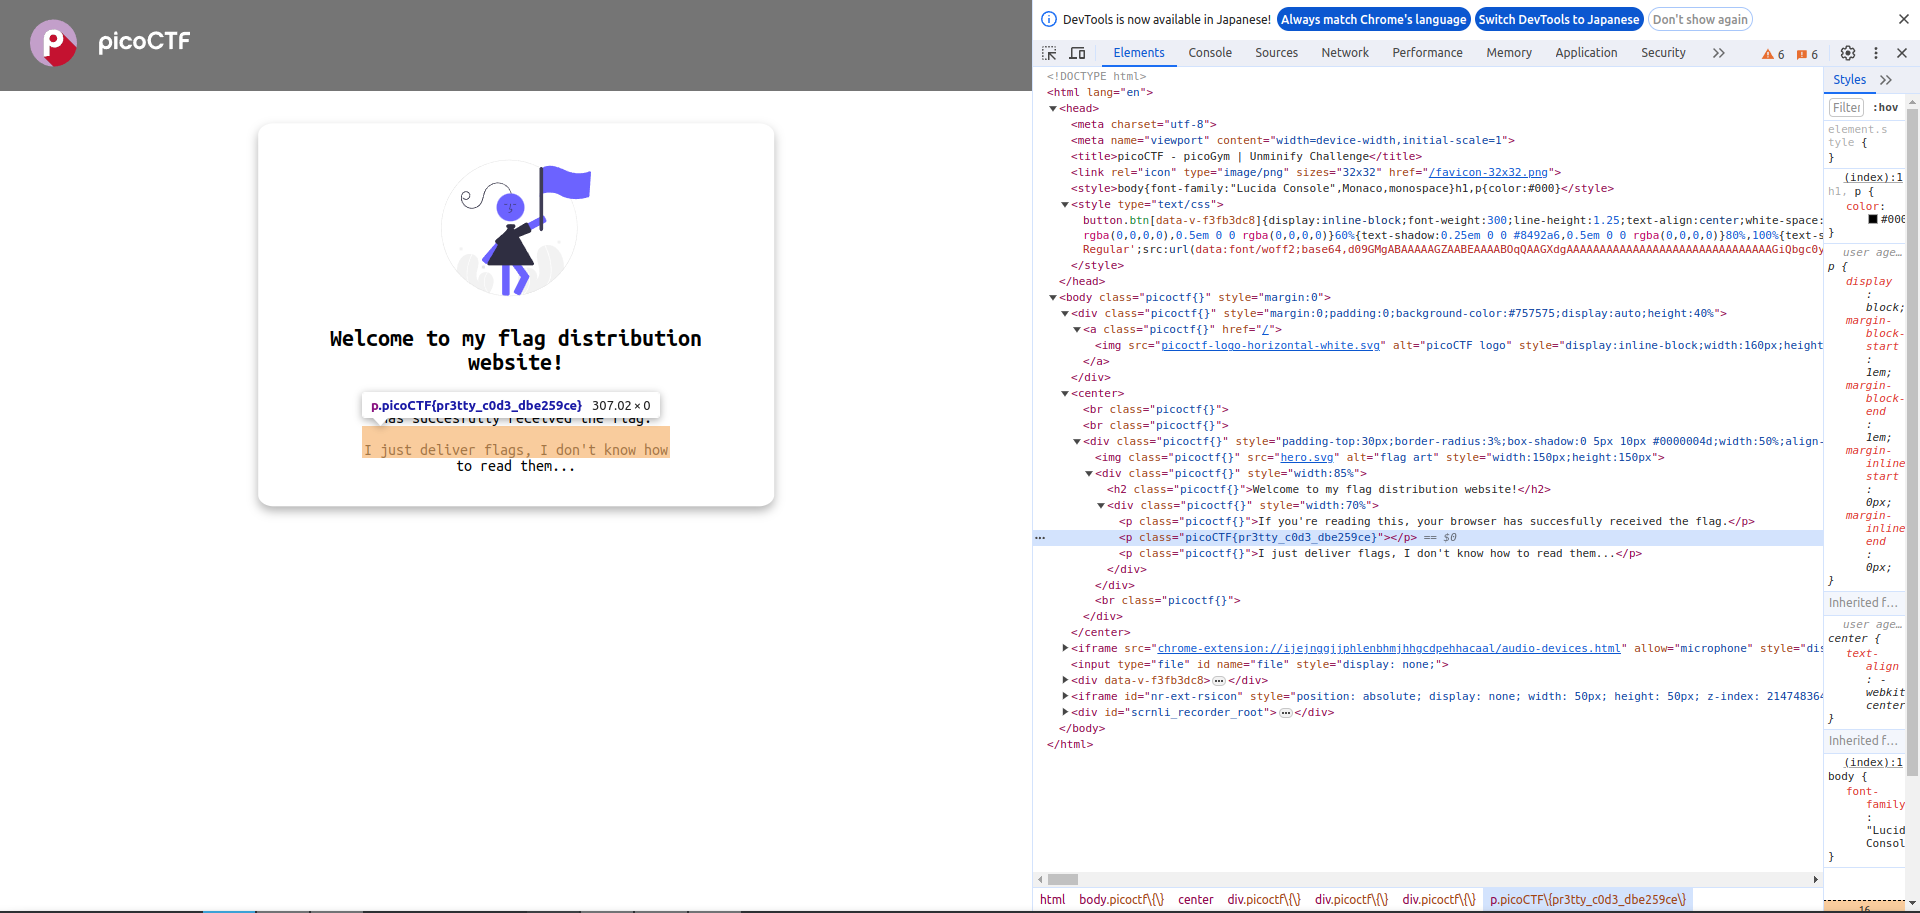
Task: Click the Styles Filter input field
Action: 1846,107
